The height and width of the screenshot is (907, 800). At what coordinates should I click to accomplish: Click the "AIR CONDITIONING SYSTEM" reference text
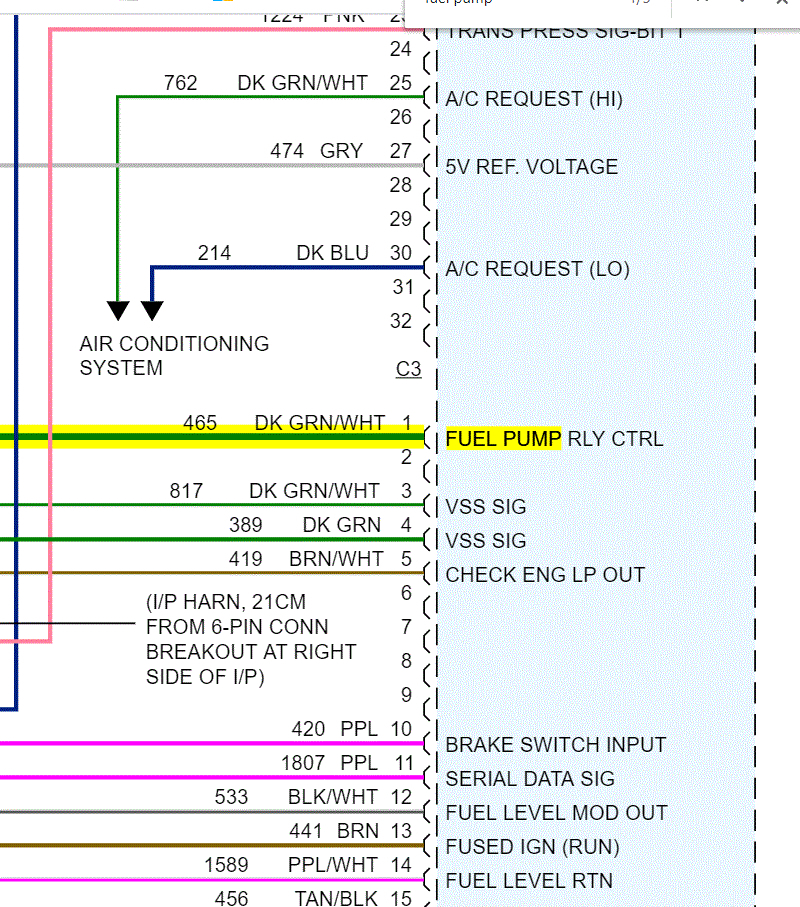[x=174, y=356]
